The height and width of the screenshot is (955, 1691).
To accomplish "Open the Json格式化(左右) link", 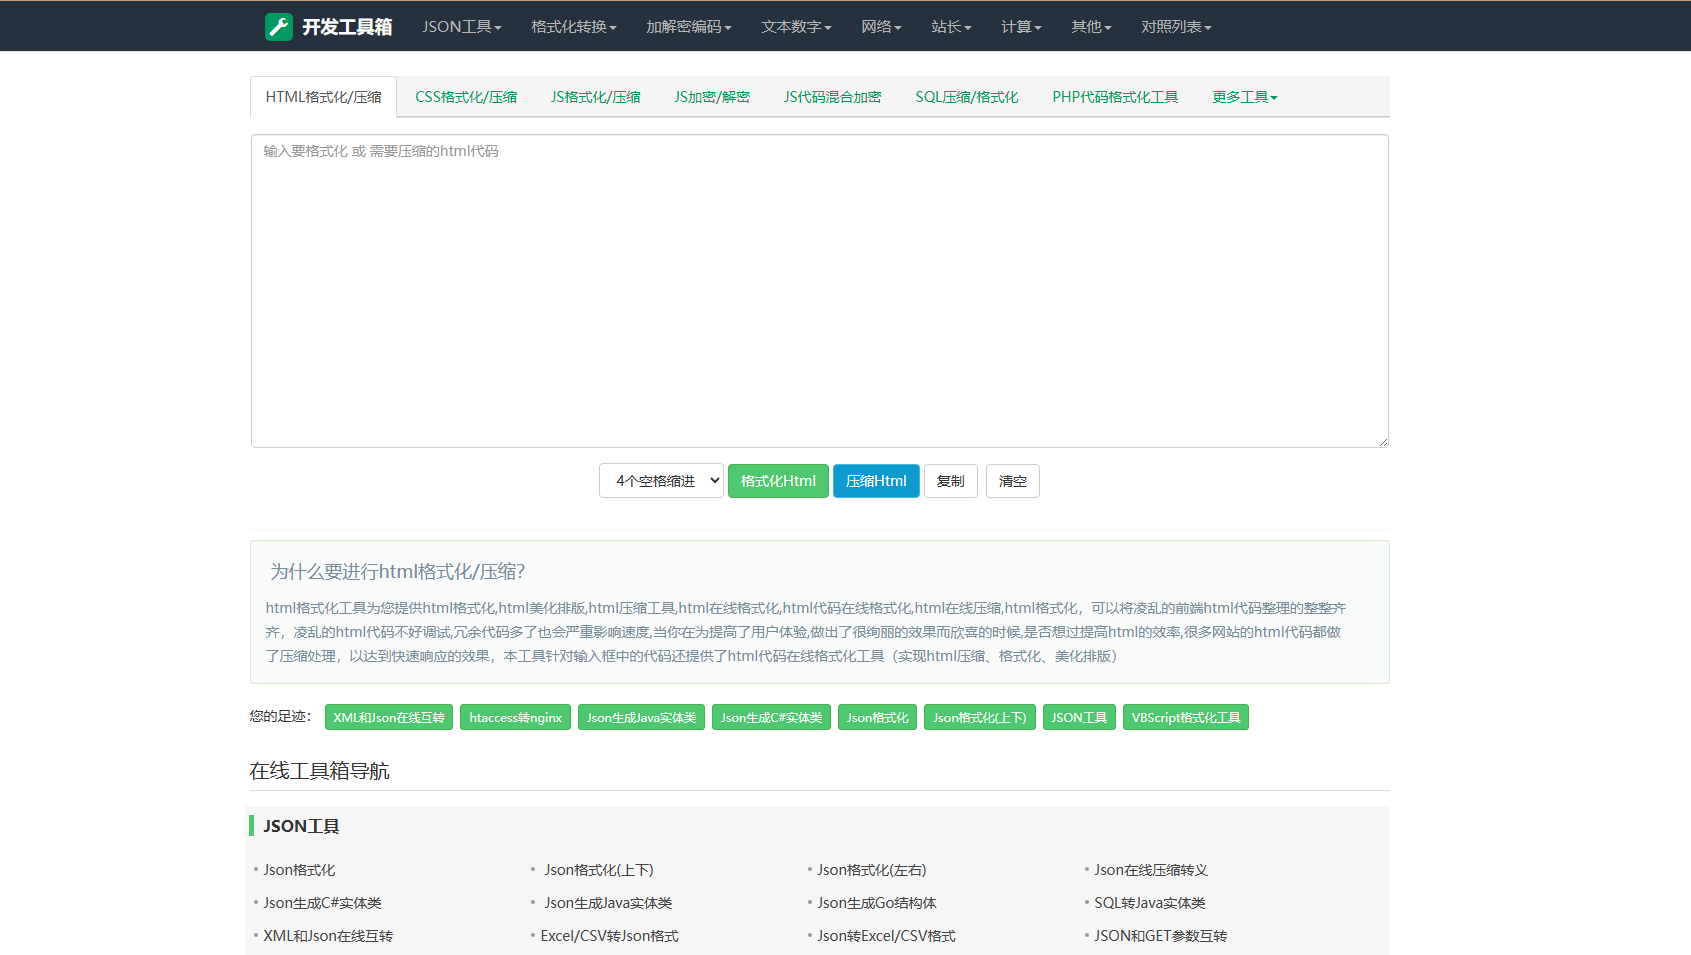I will click(x=872, y=870).
